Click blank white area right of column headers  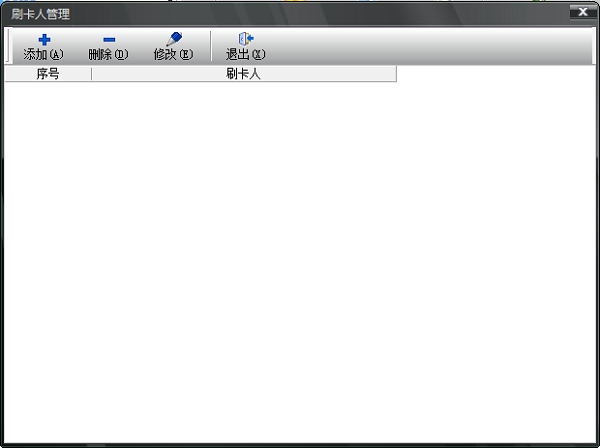point(496,74)
